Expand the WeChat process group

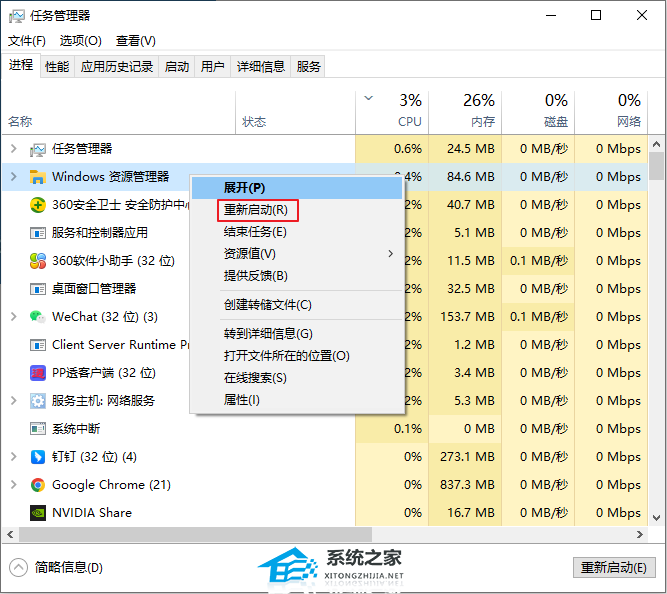tap(14, 317)
